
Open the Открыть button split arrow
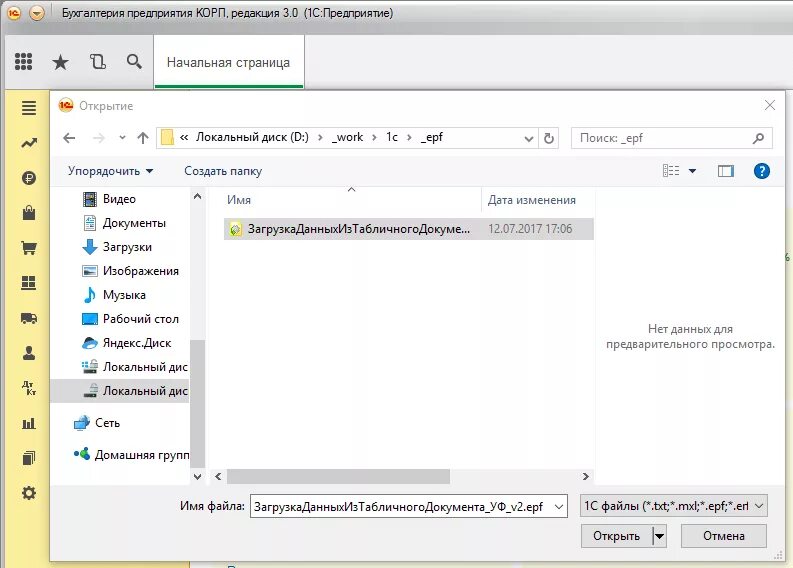(x=659, y=536)
